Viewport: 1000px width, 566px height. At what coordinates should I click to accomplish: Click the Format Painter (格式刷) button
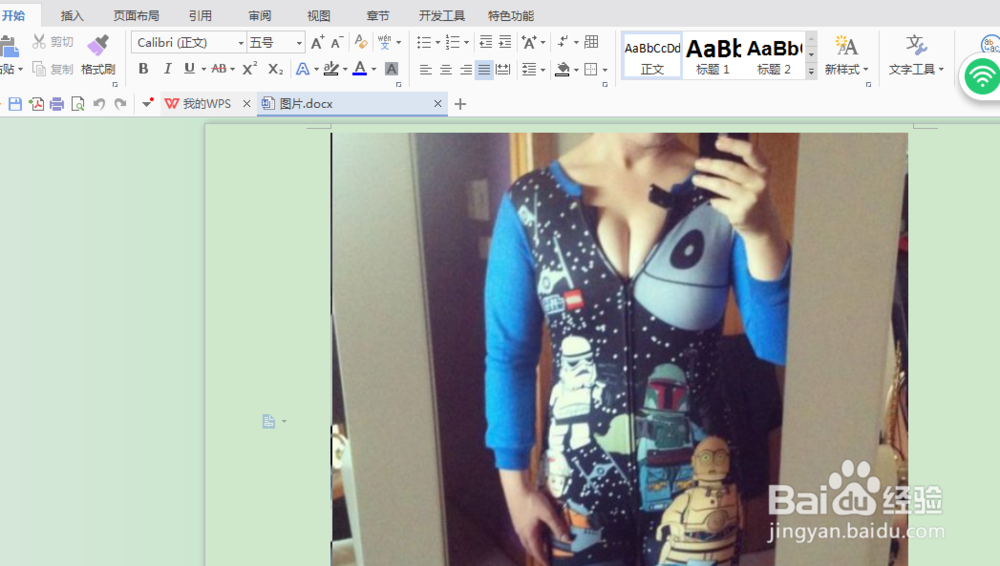[98, 55]
